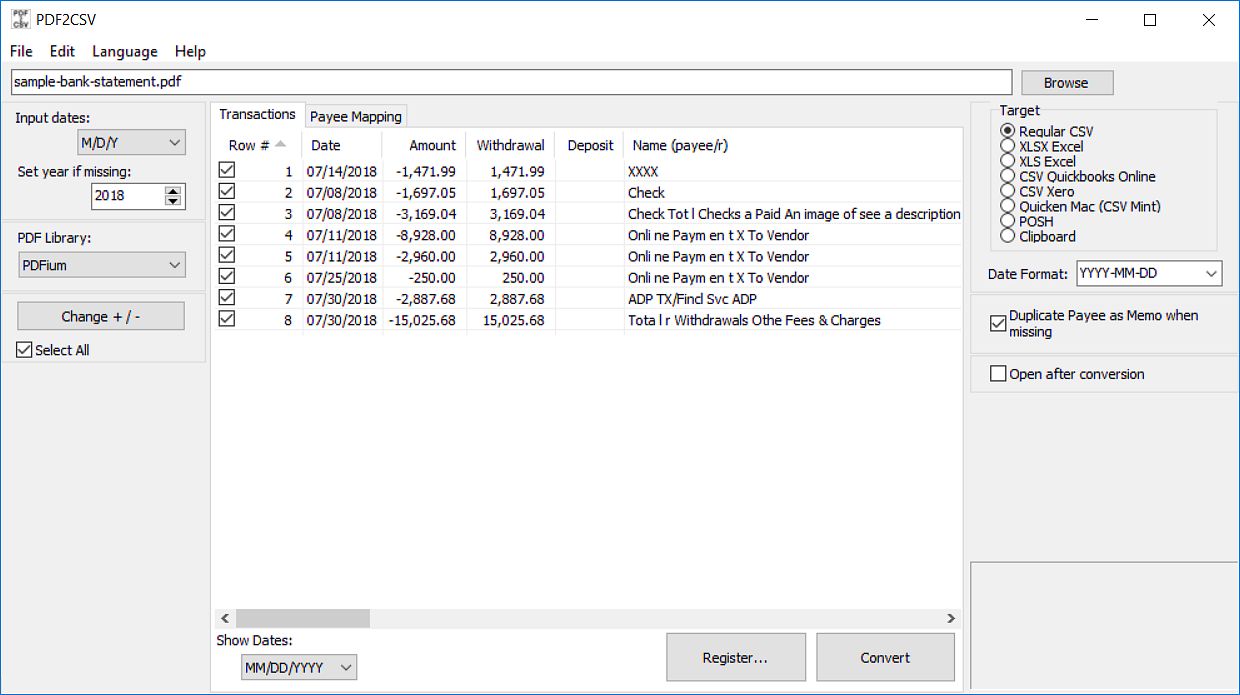This screenshot has width=1240, height=695.
Task: Open the File menu
Action: [21, 51]
